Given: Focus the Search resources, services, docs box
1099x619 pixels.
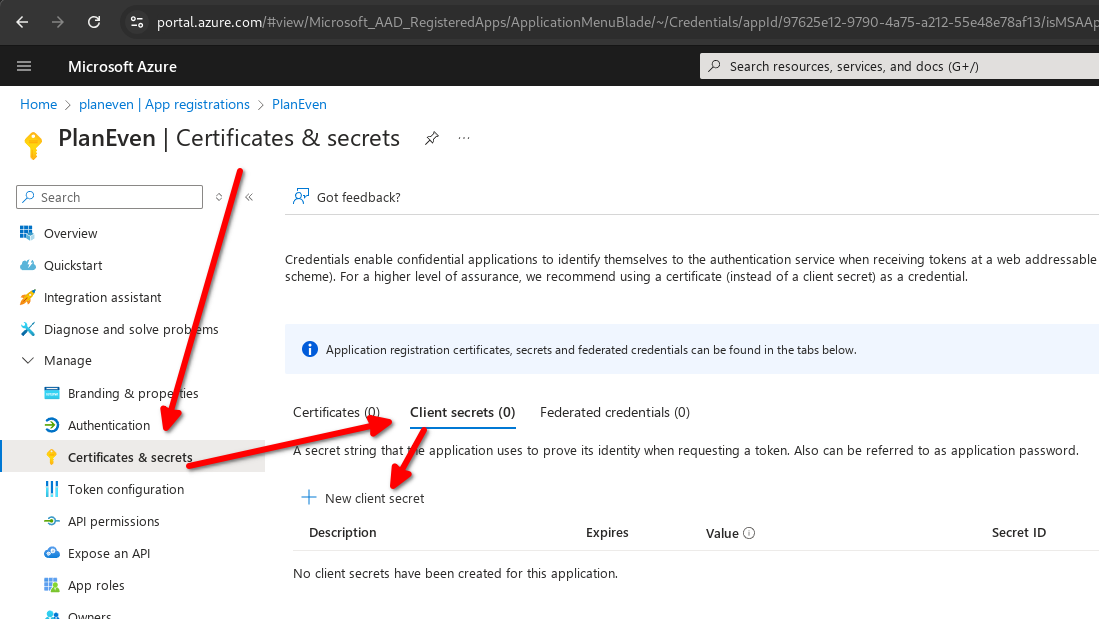Looking at the screenshot, I should coord(899,67).
